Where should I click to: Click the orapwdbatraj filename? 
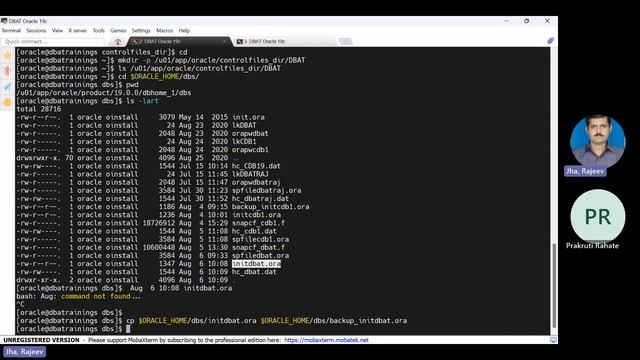[256, 182]
